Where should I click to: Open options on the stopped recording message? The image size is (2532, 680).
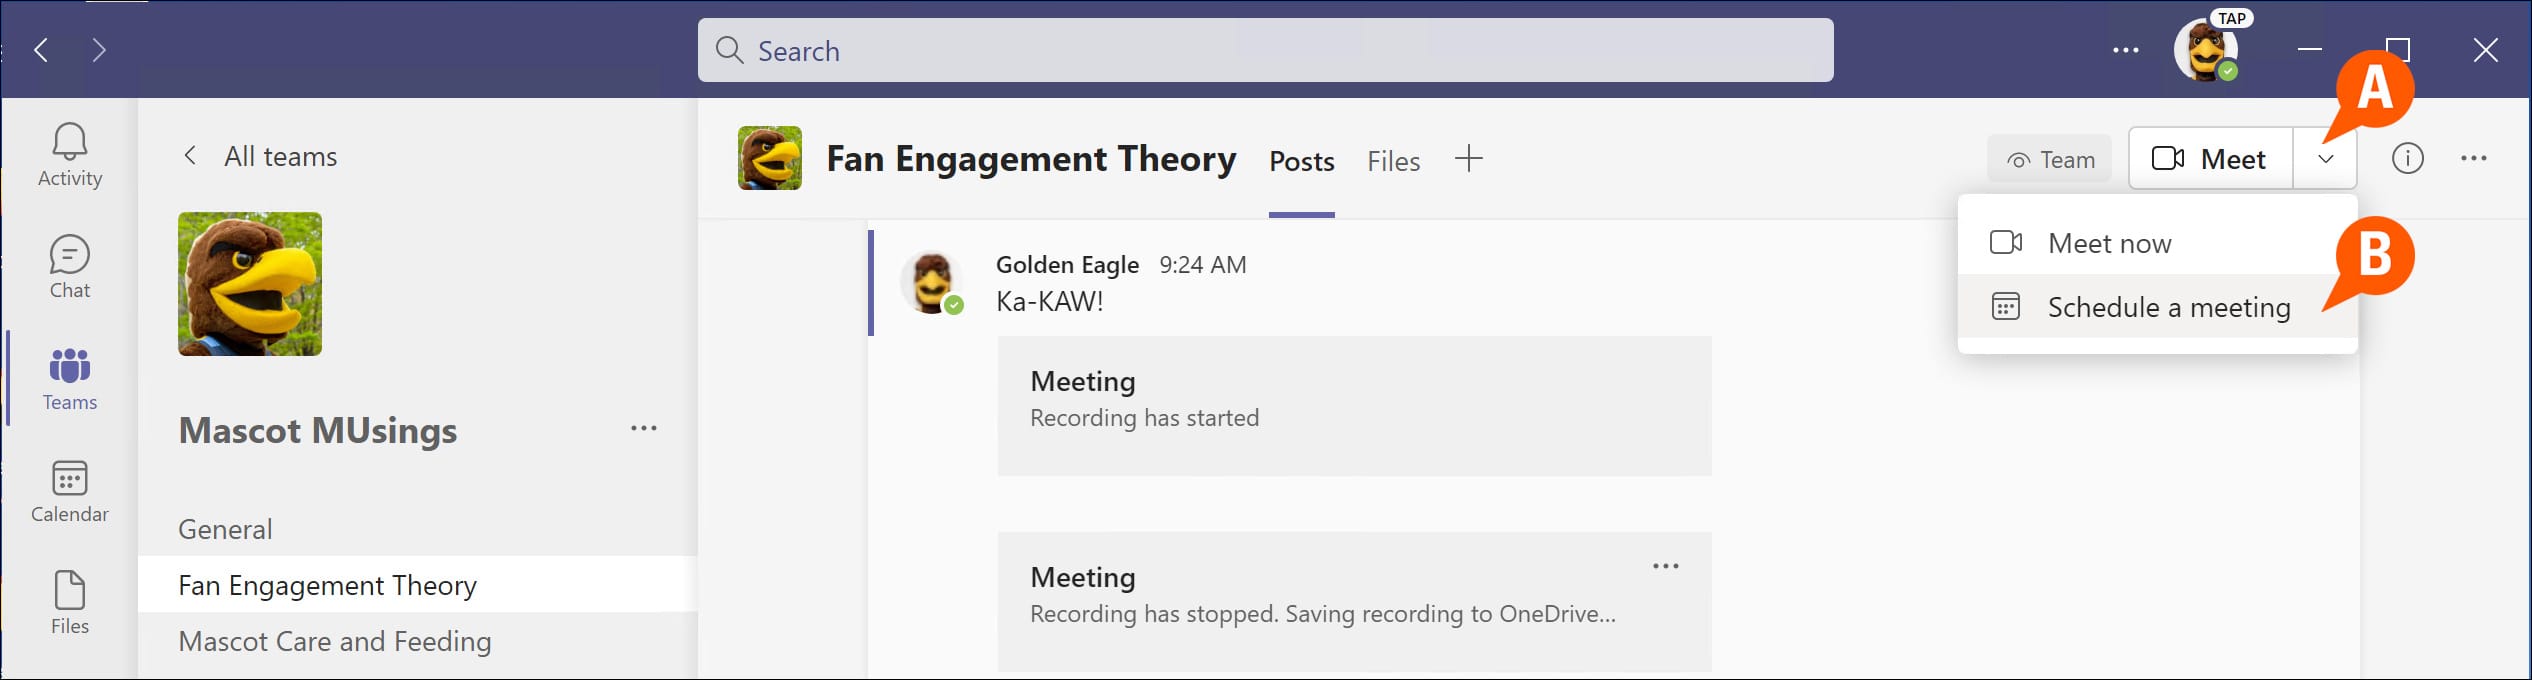click(x=1666, y=564)
